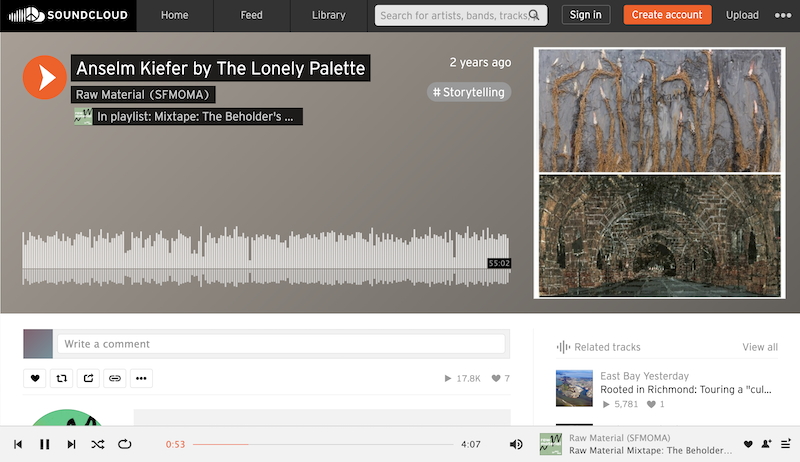
Task: Toggle shuffle mode in player
Action: coord(98,444)
